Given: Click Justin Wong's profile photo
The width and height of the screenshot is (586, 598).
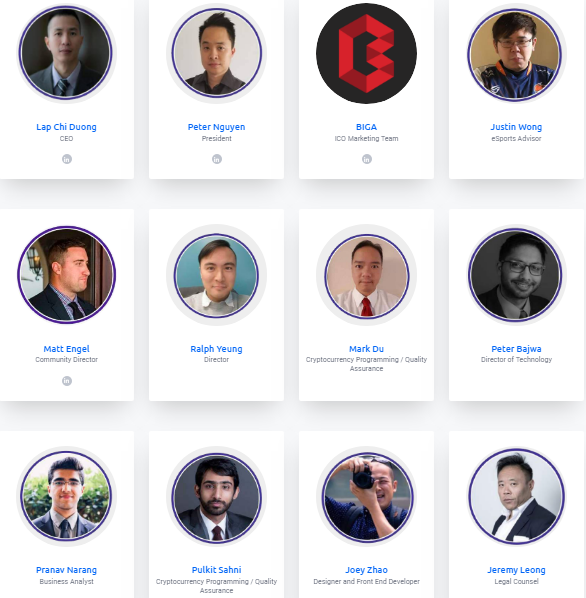Looking at the screenshot, I should pyautogui.click(x=515, y=54).
